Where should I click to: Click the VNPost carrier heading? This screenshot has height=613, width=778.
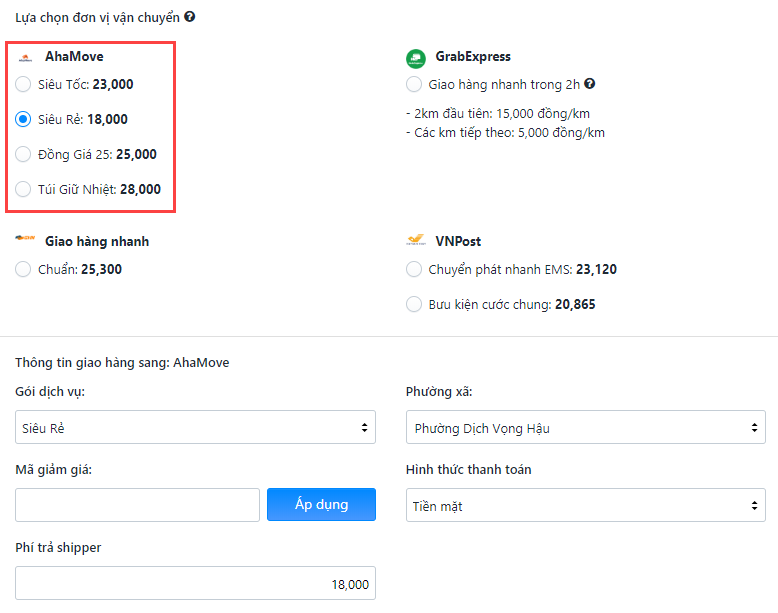click(x=458, y=241)
